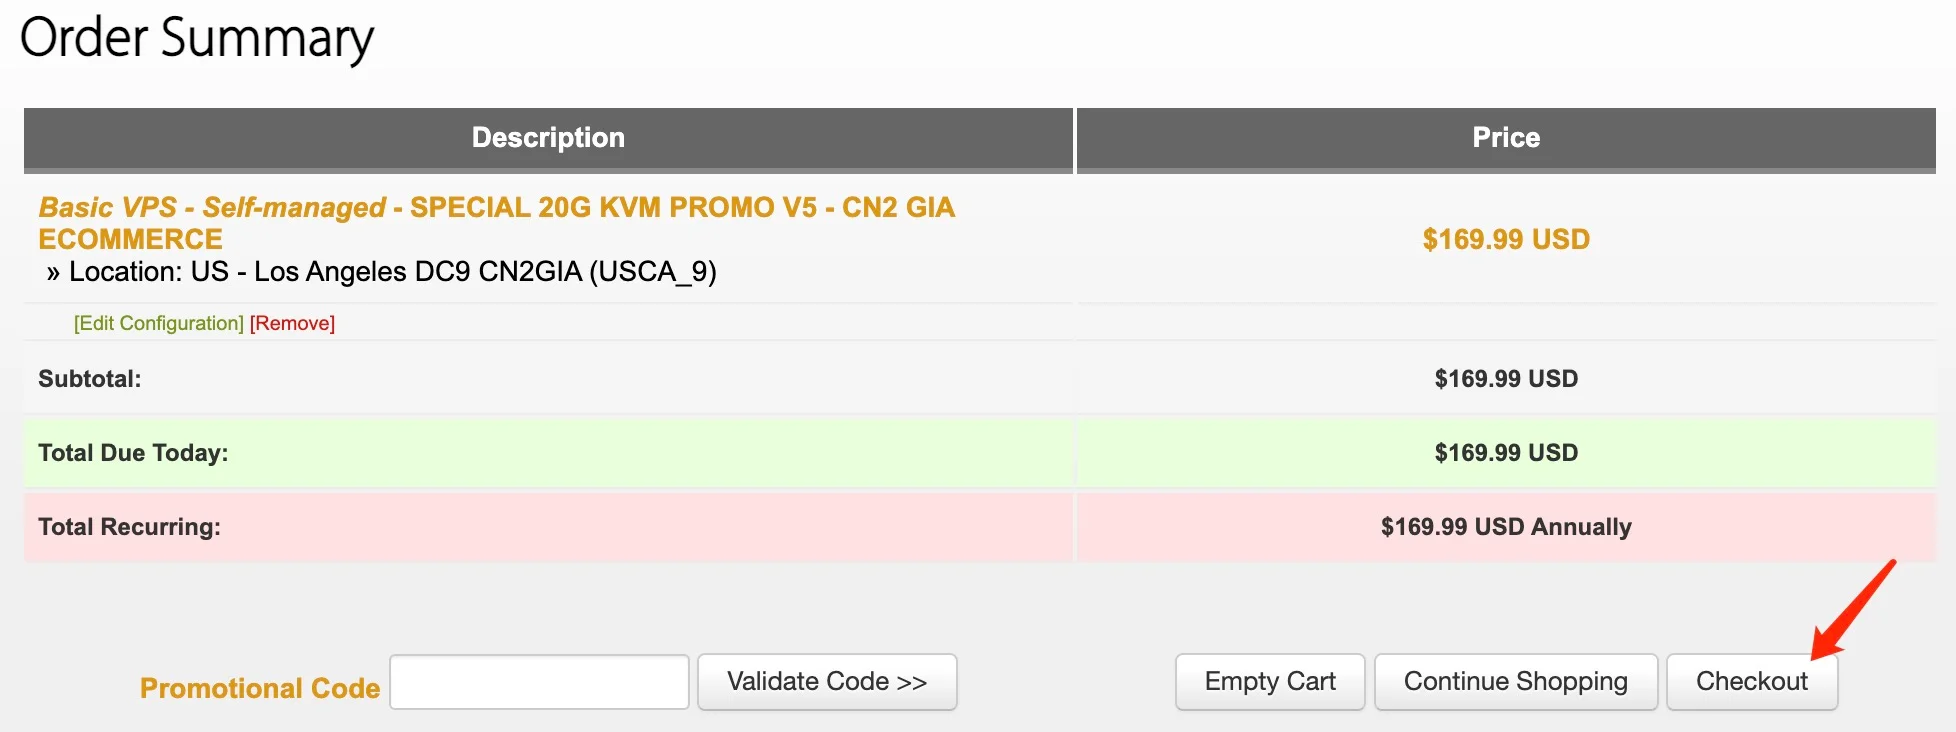Click the Description column header
The height and width of the screenshot is (732, 1956).
[x=548, y=138]
